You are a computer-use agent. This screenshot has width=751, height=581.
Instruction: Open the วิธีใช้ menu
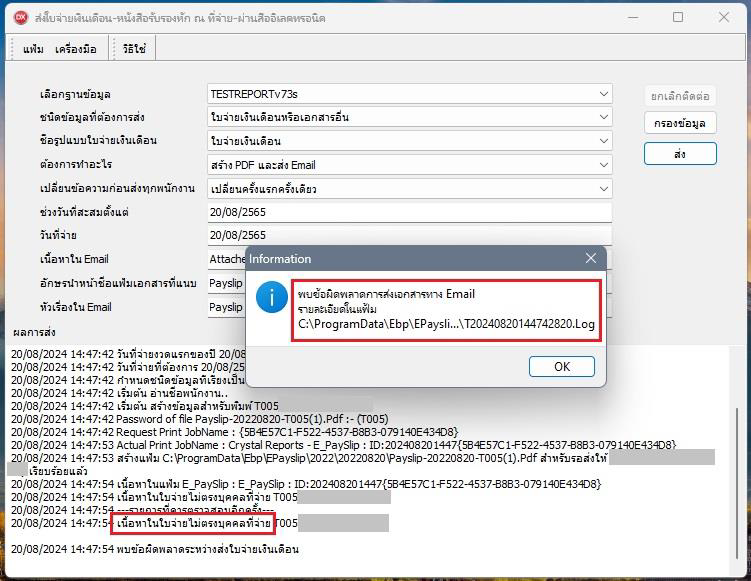coord(134,48)
